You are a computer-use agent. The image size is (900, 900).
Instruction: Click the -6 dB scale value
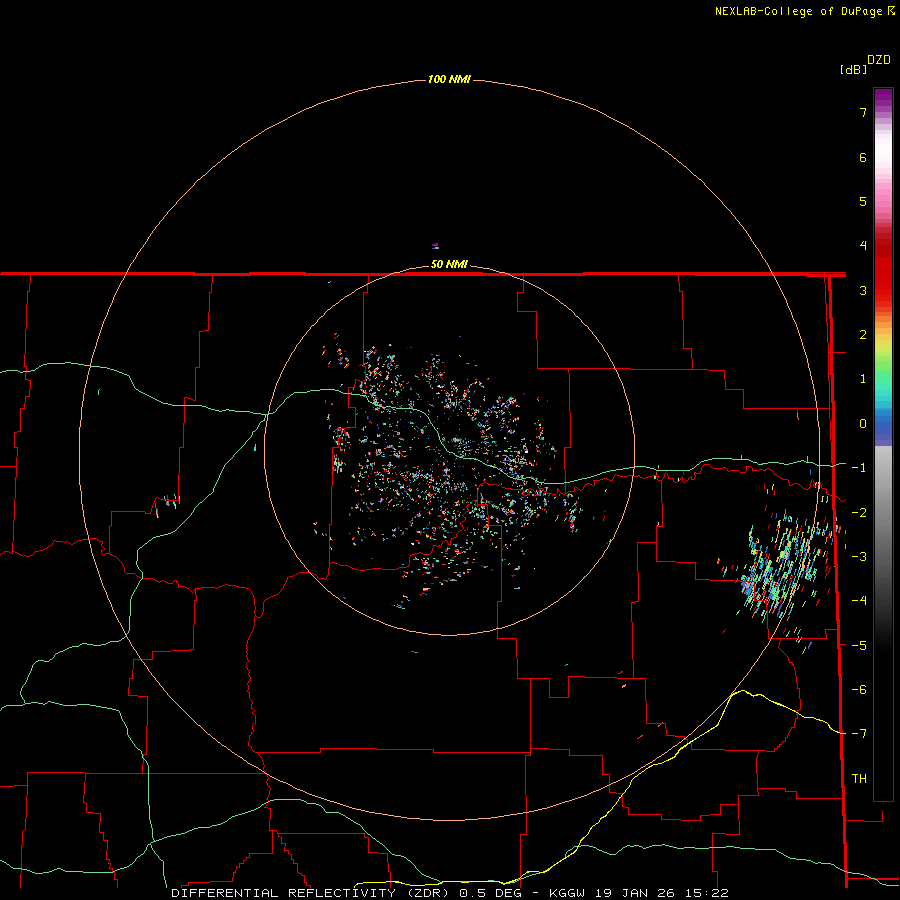point(859,690)
